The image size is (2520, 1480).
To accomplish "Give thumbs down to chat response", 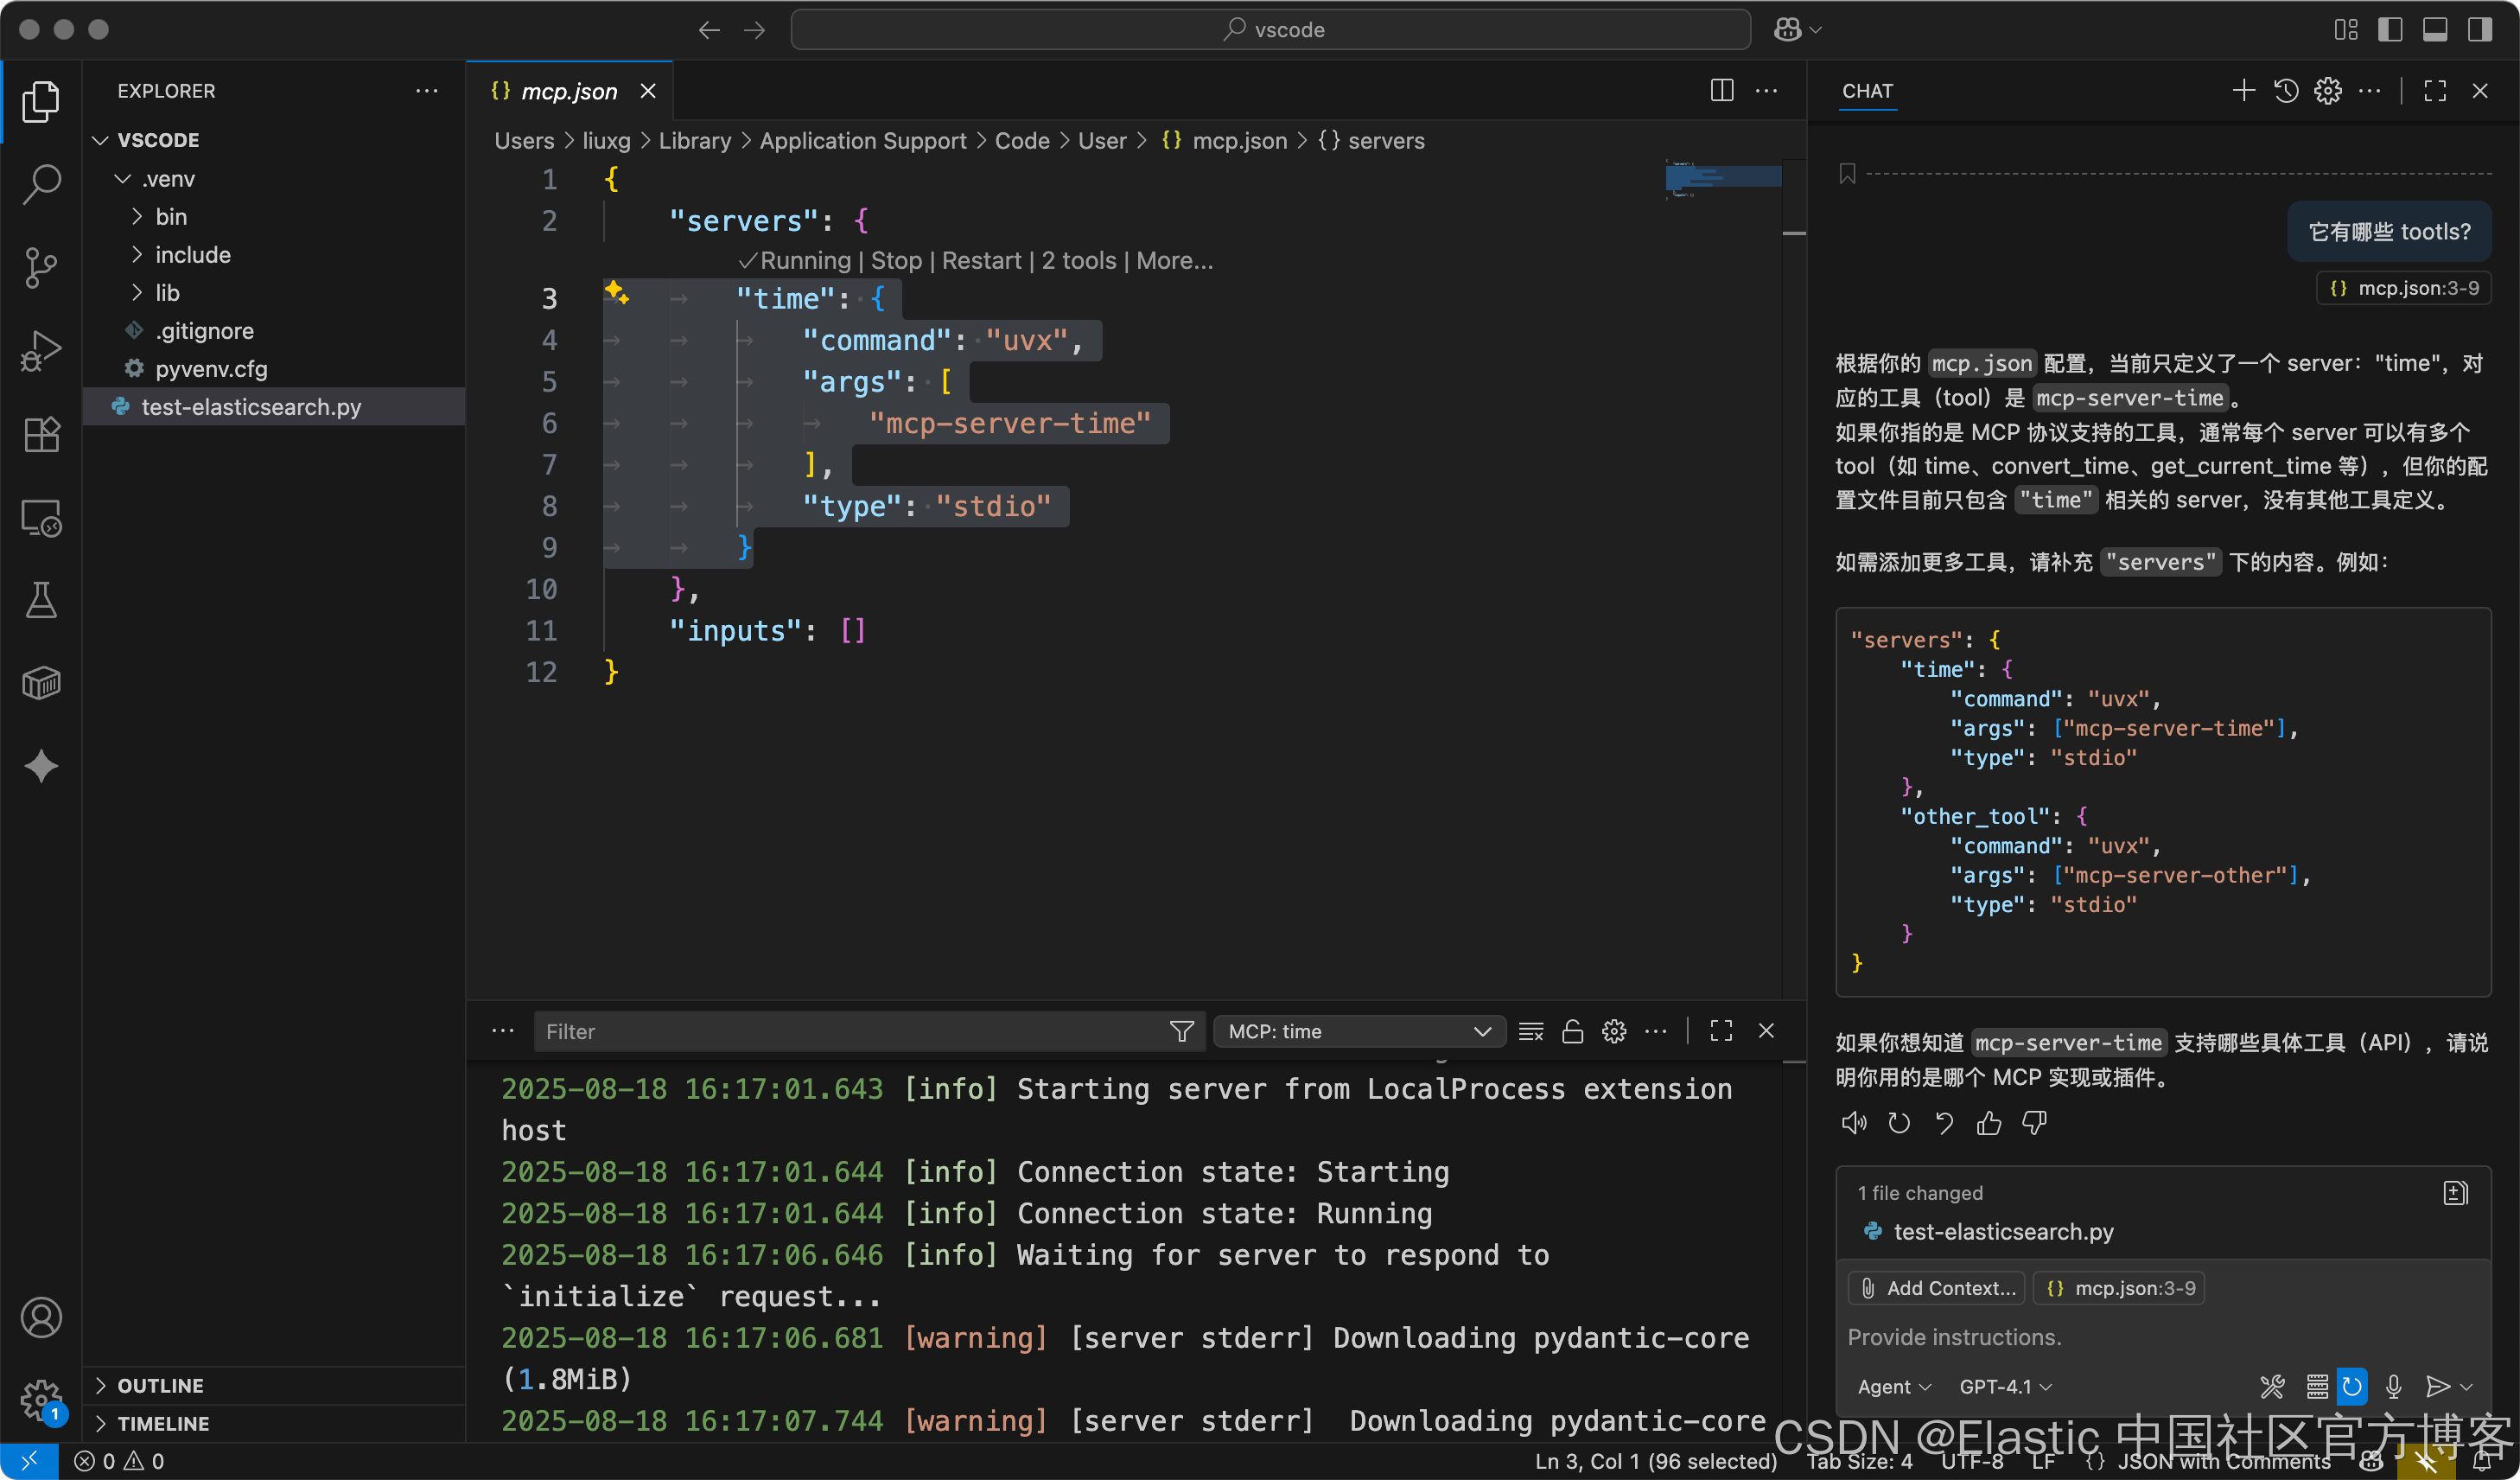I will tap(2034, 1123).
